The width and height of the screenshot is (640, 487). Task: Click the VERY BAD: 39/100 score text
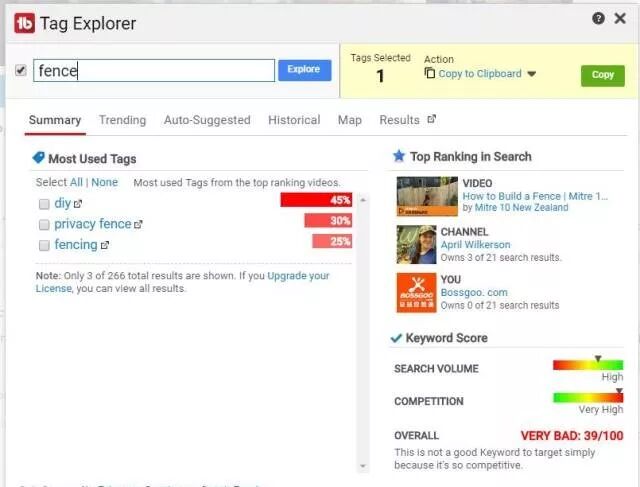pos(572,436)
